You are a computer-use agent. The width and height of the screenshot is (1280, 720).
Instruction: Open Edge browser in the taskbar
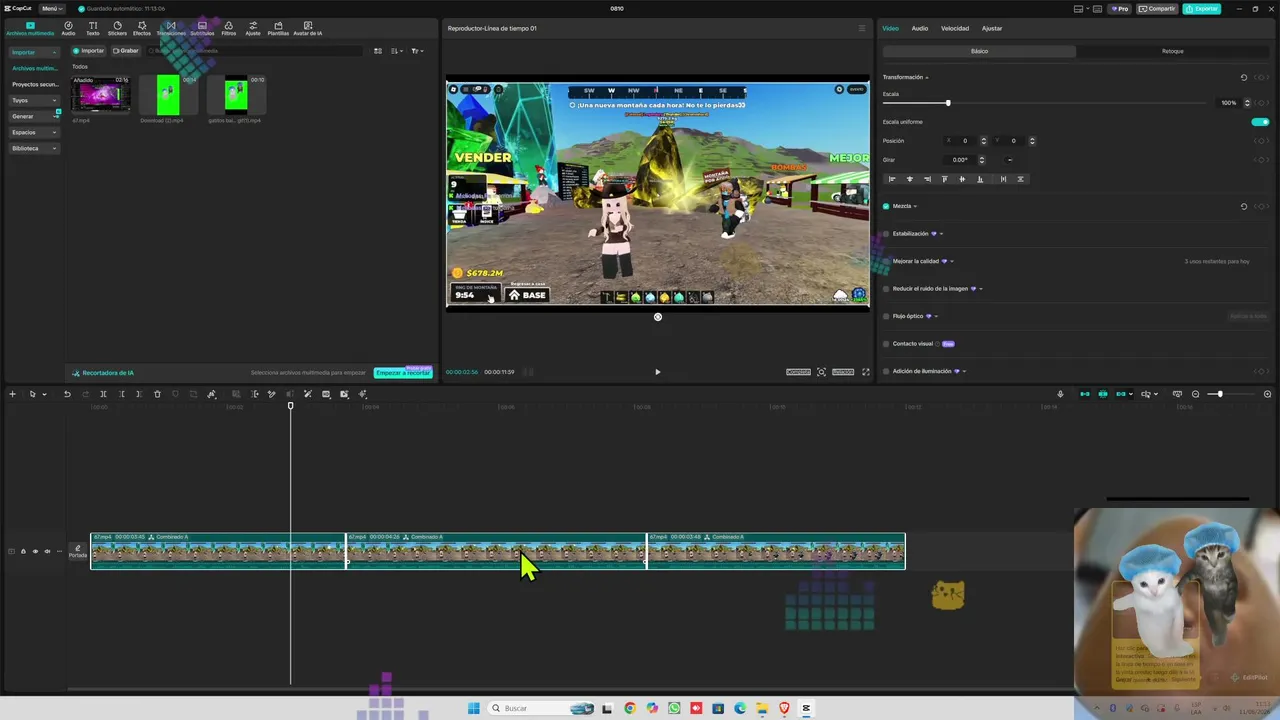740,708
